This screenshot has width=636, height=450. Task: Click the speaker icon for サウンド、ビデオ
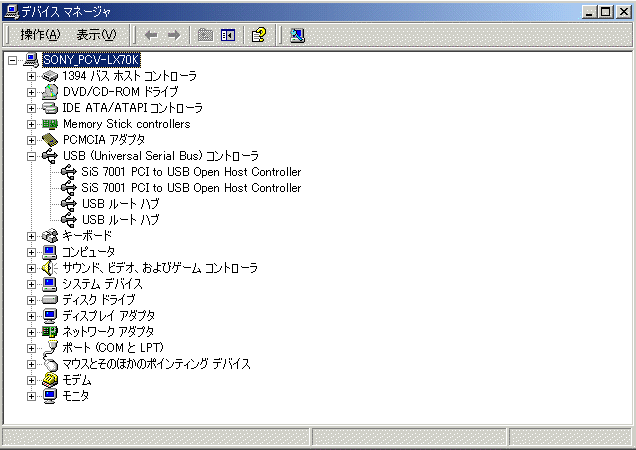[50, 268]
